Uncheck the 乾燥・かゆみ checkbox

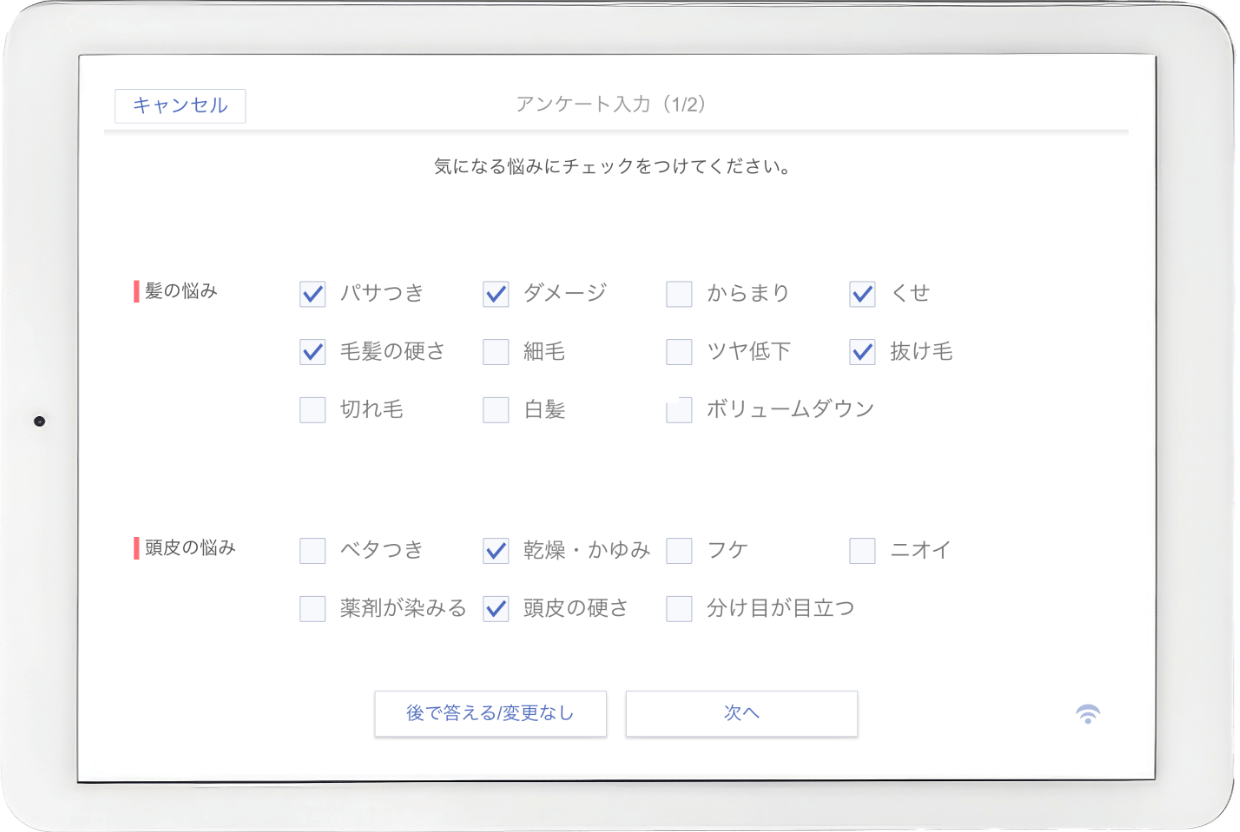click(495, 549)
